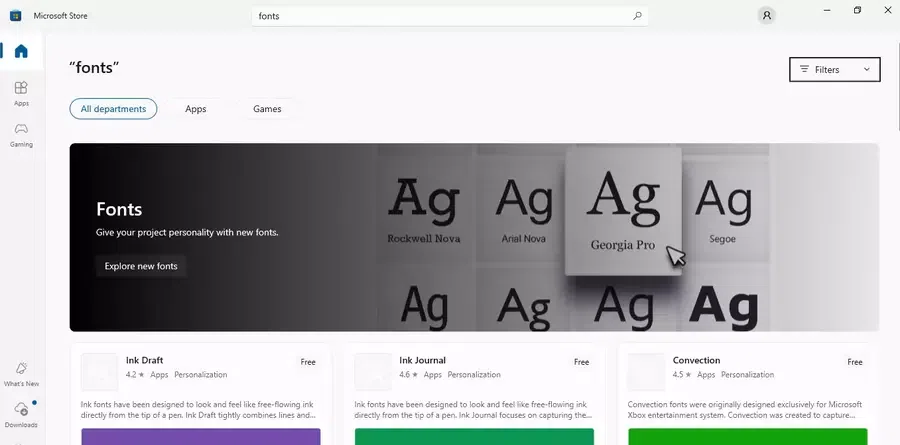900x445 pixels.
Task: Click the Explore new fonts button
Action: point(141,266)
